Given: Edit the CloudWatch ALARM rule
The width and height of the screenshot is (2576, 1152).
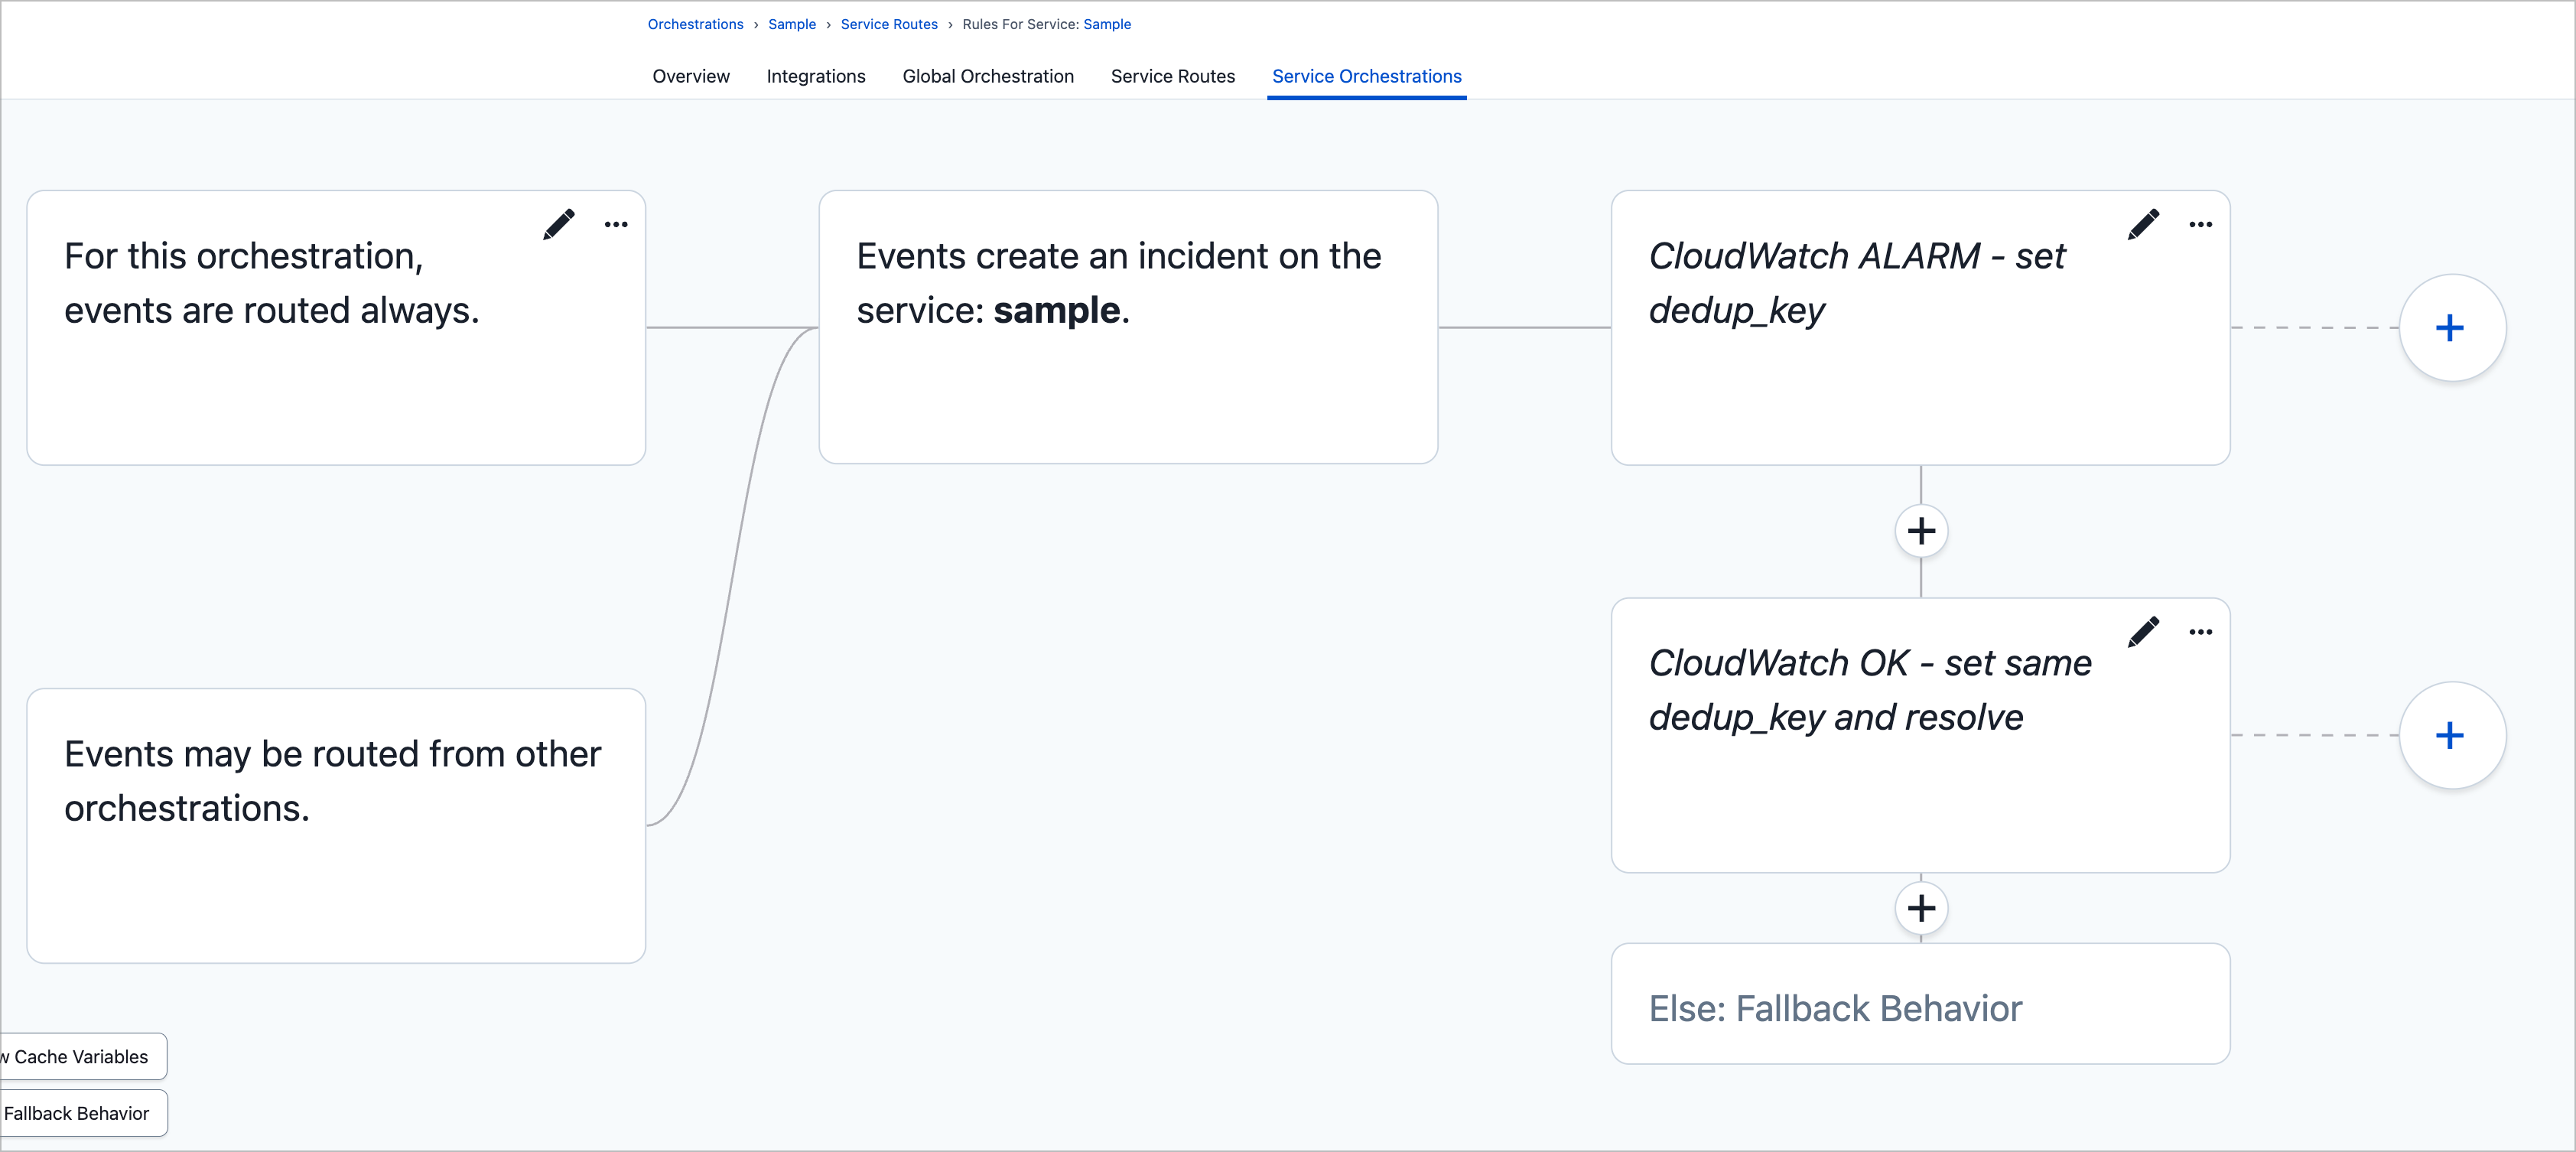Looking at the screenshot, I should click(2143, 224).
